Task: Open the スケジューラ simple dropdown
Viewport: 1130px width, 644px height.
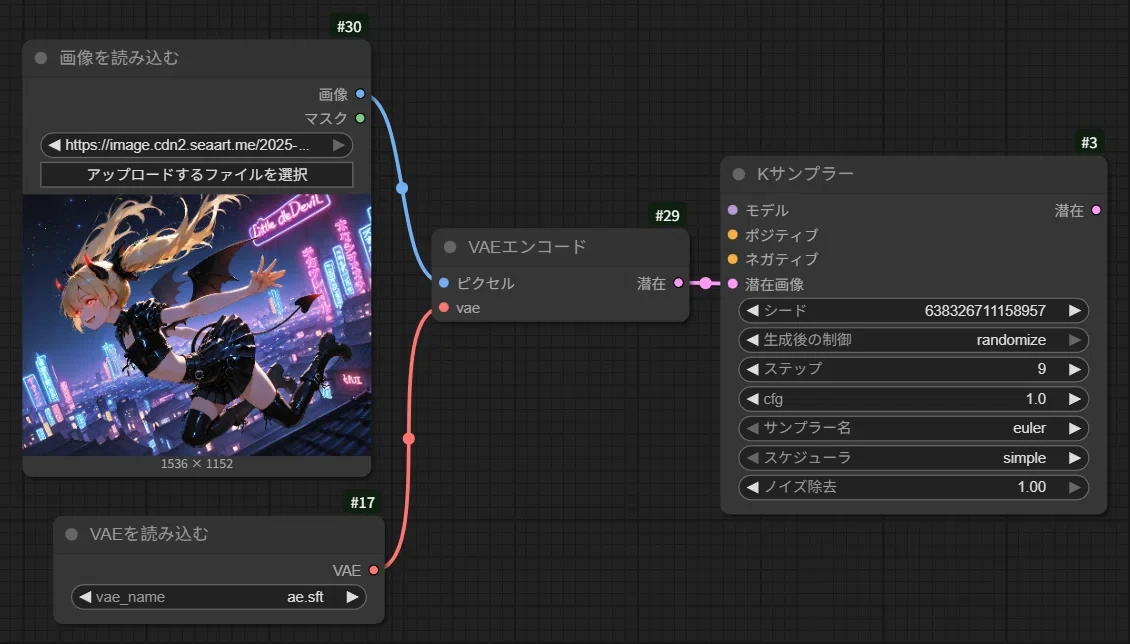Action: click(913, 458)
